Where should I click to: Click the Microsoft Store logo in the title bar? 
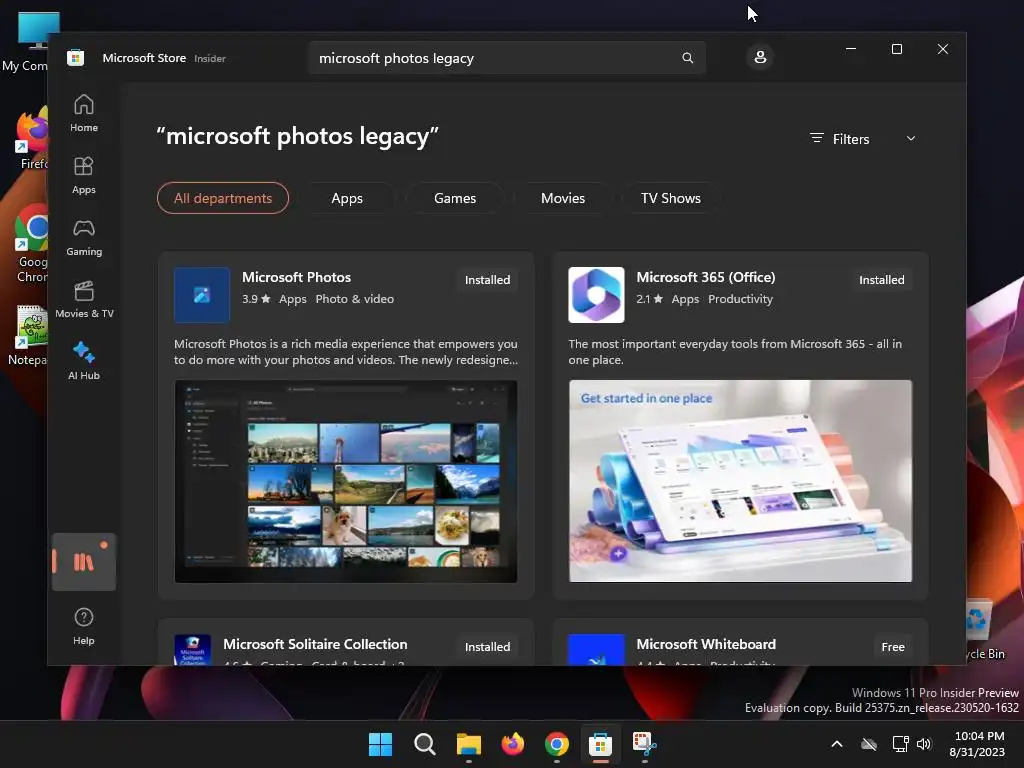76,58
